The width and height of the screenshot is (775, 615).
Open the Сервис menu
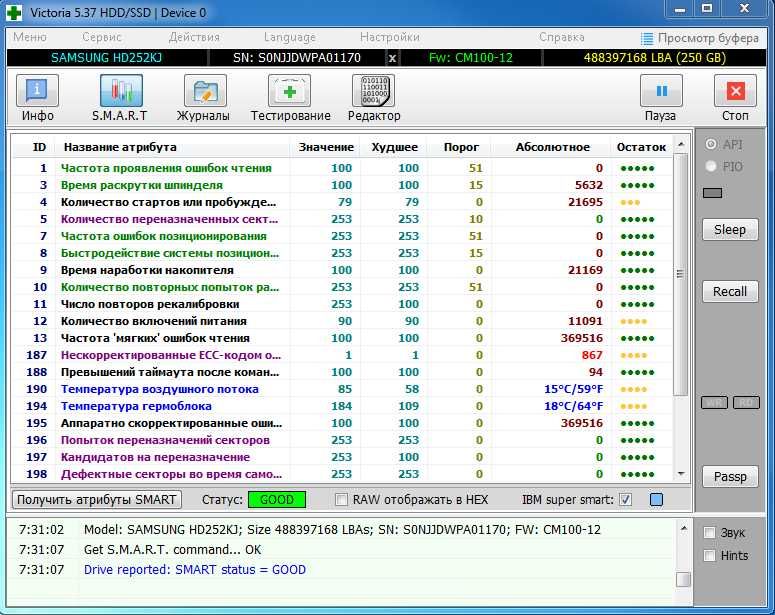102,37
